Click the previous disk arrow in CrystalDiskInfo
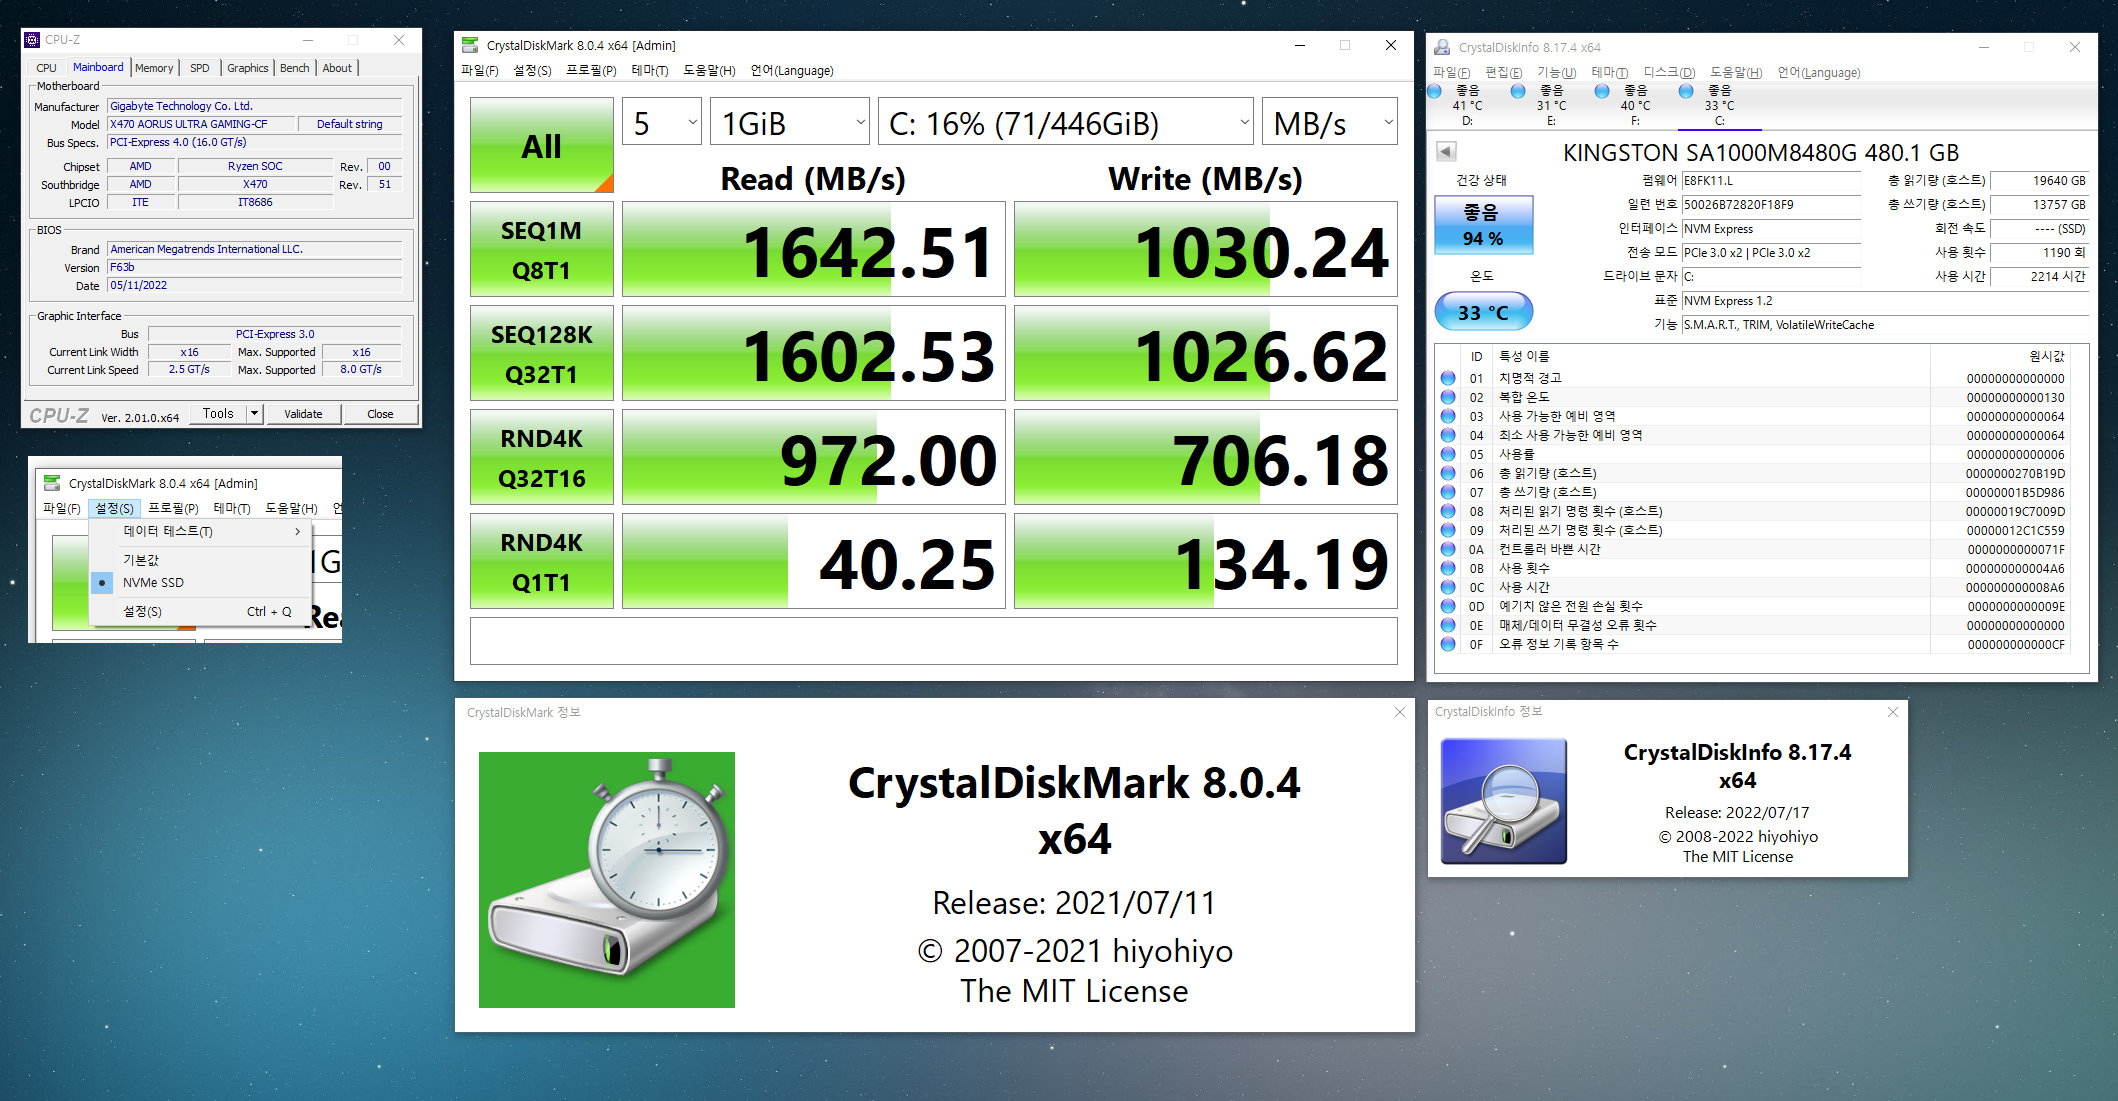 click(1446, 152)
